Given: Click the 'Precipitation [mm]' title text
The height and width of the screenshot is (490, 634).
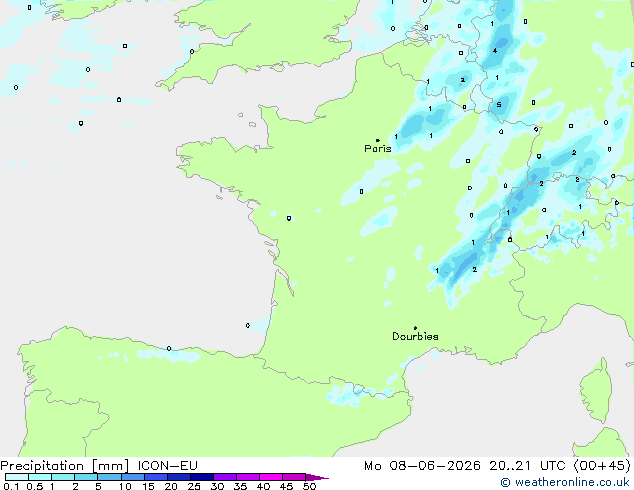Looking at the screenshot, I should [x=65, y=466].
